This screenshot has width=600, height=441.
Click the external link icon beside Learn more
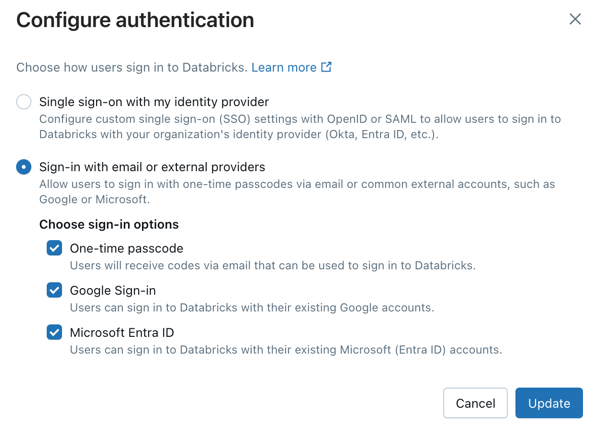(326, 67)
